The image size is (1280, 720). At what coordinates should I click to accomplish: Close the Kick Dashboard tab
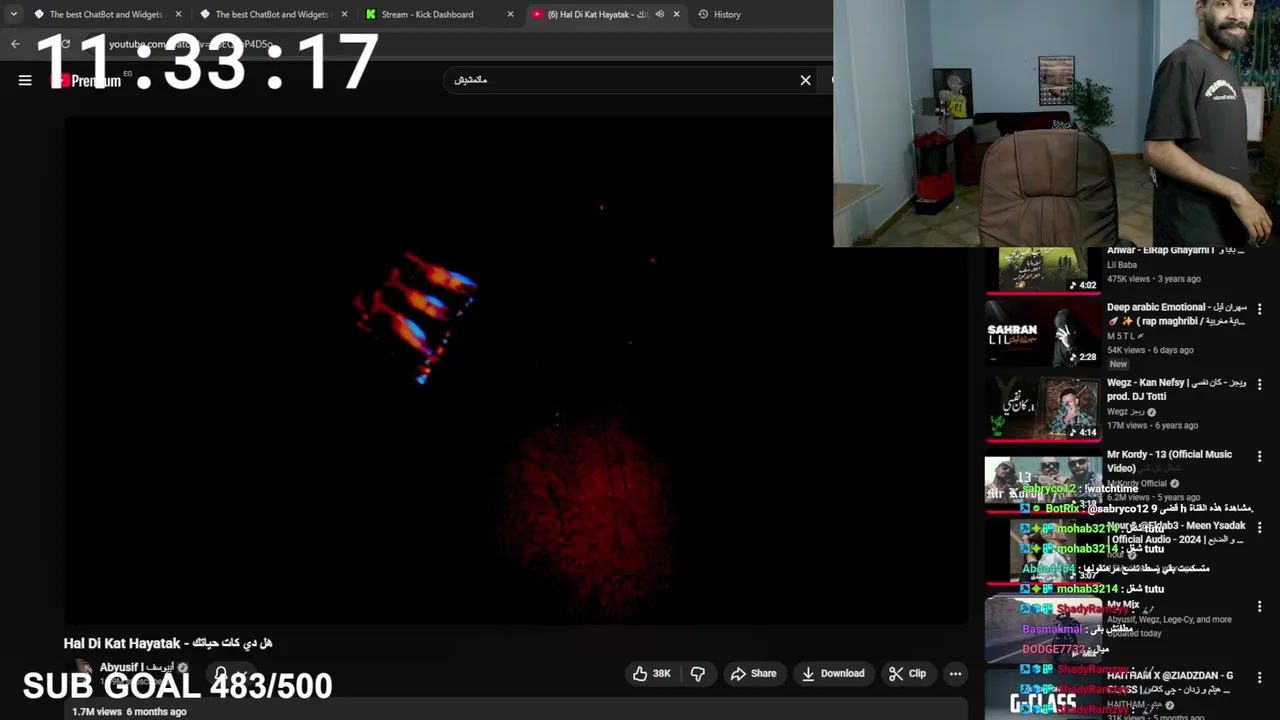point(510,14)
